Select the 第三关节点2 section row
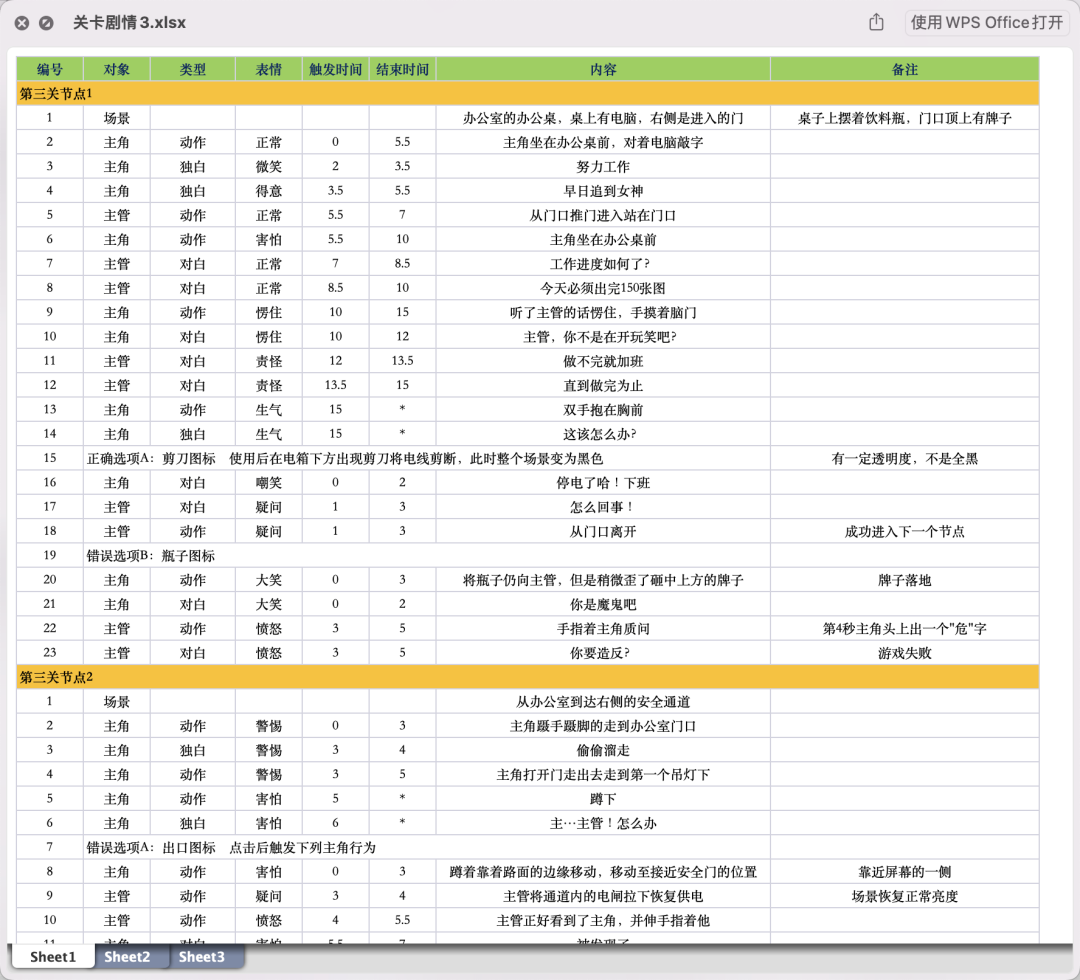The width and height of the screenshot is (1080, 980). 528,677
